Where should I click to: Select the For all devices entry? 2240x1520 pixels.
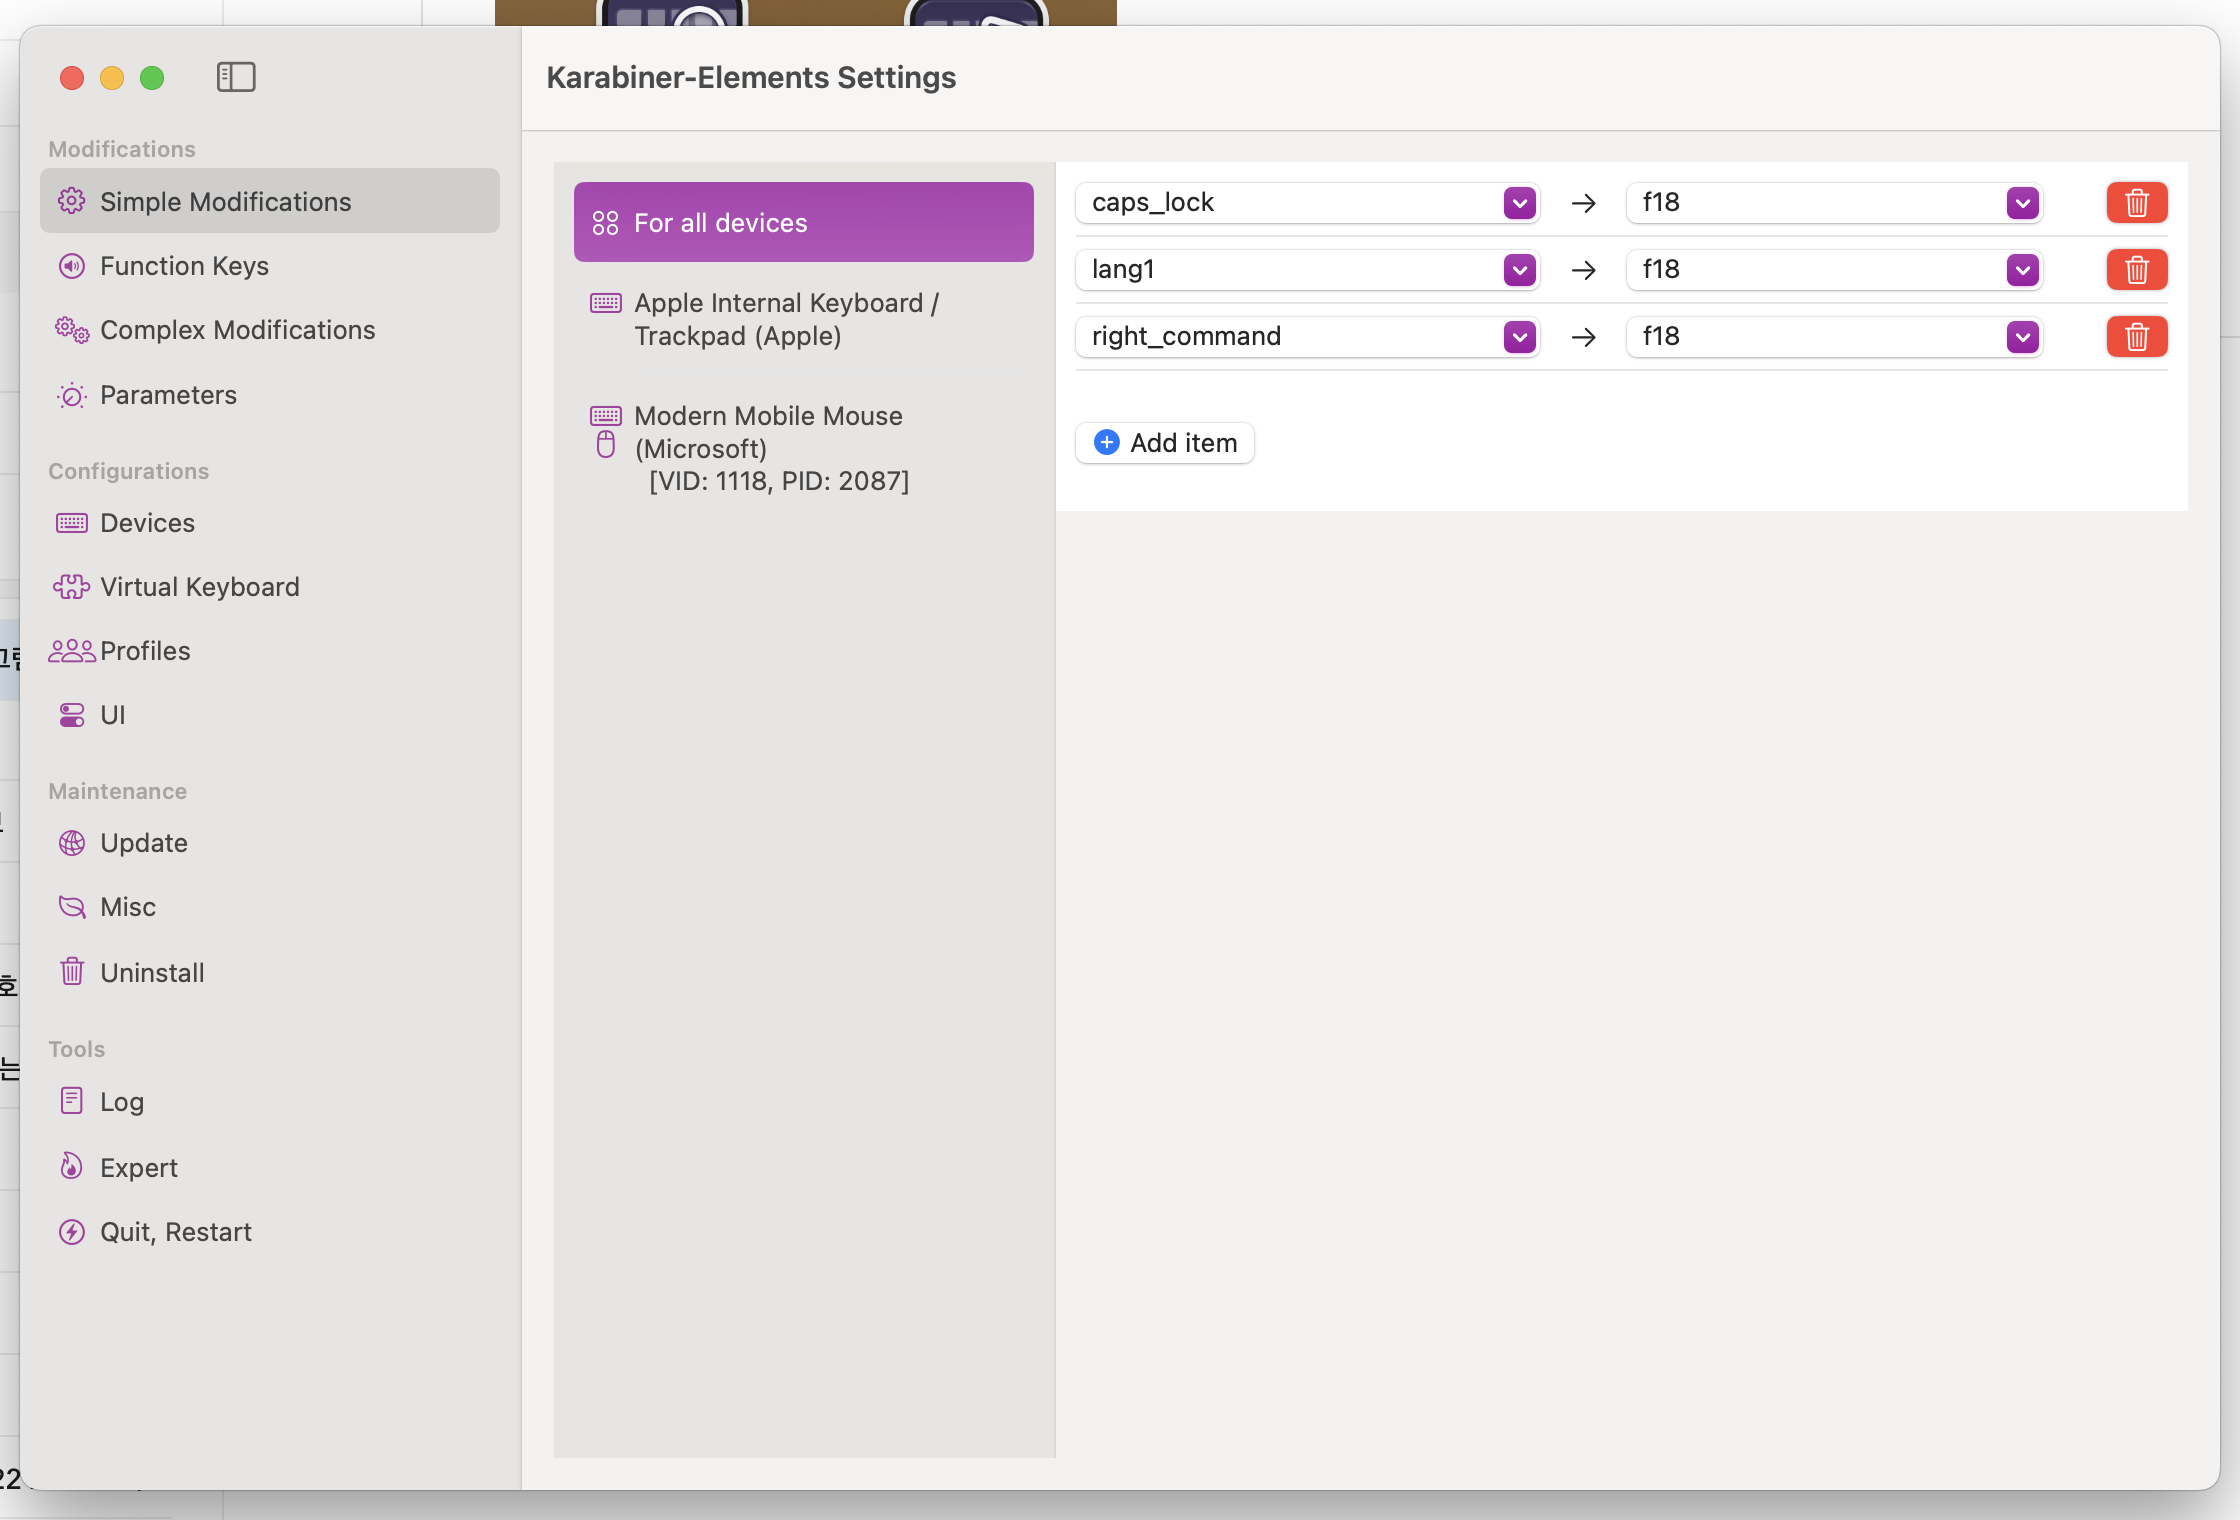(x=803, y=222)
